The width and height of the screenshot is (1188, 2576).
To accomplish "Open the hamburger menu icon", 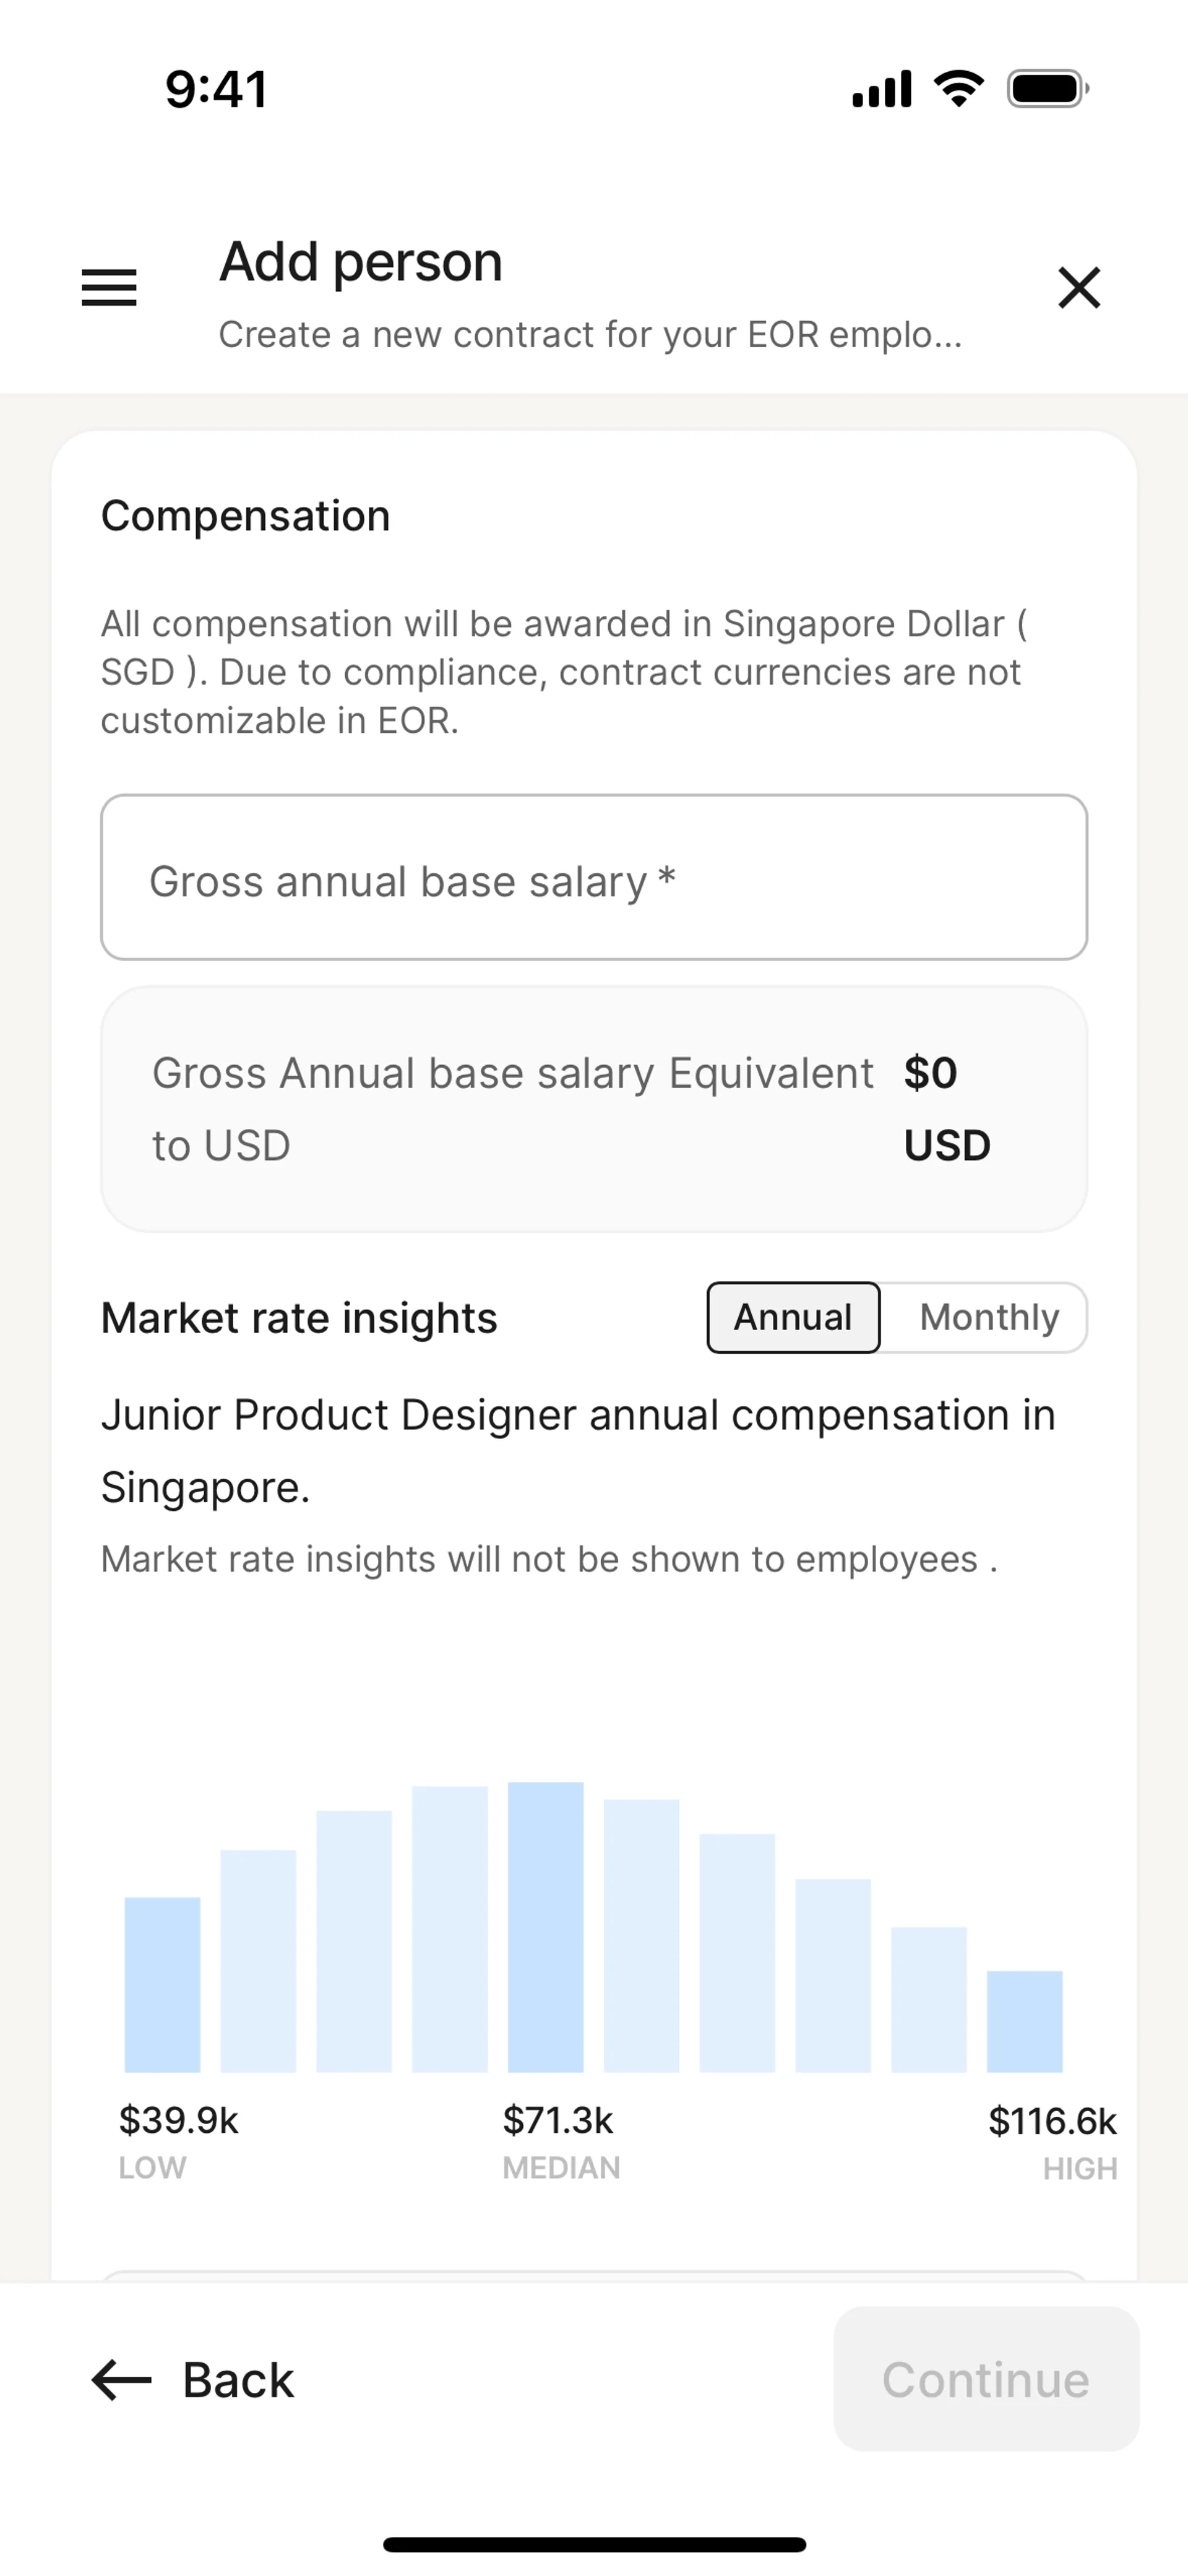I will (x=109, y=288).
